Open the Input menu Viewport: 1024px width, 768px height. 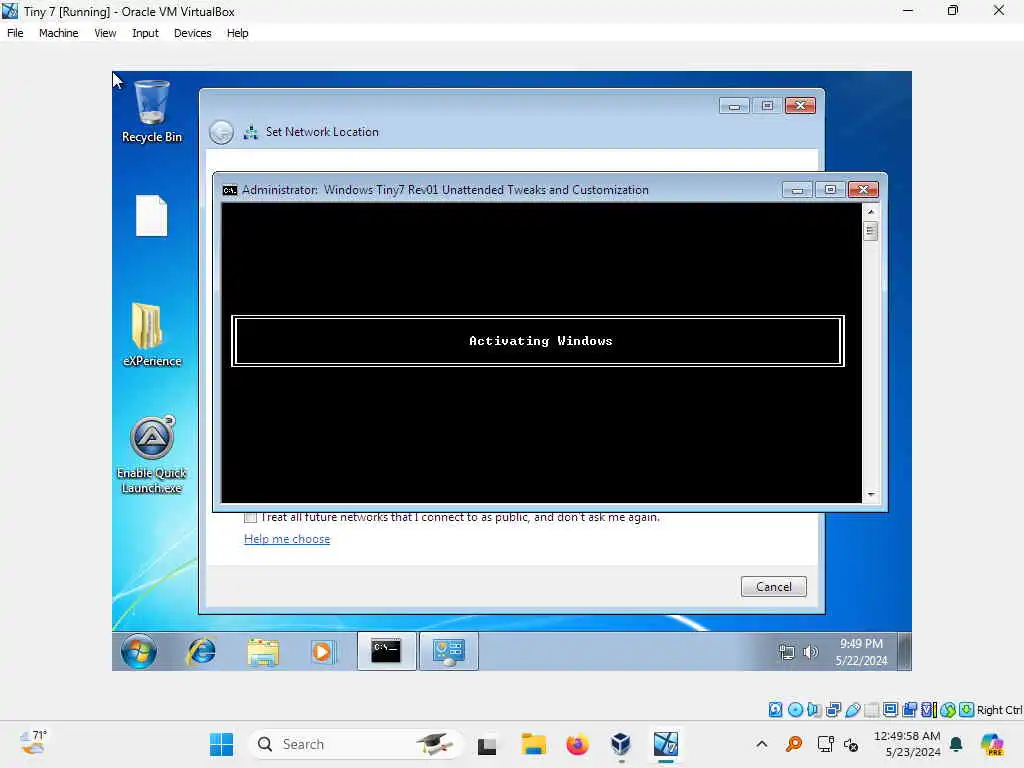pyautogui.click(x=145, y=33)
